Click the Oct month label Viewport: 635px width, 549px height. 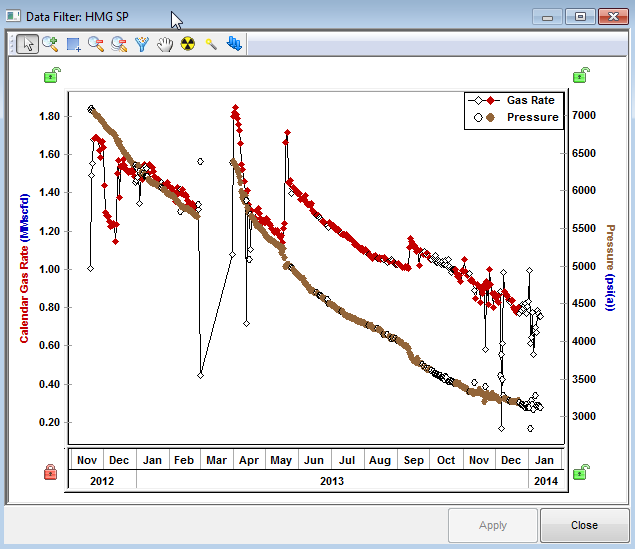pyautogui.click(x=446, y=460)
